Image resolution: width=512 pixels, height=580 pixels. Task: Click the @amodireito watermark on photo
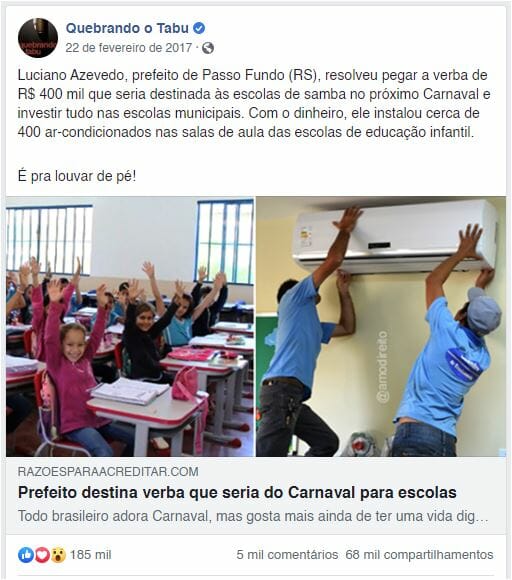(x=382, y=366)
